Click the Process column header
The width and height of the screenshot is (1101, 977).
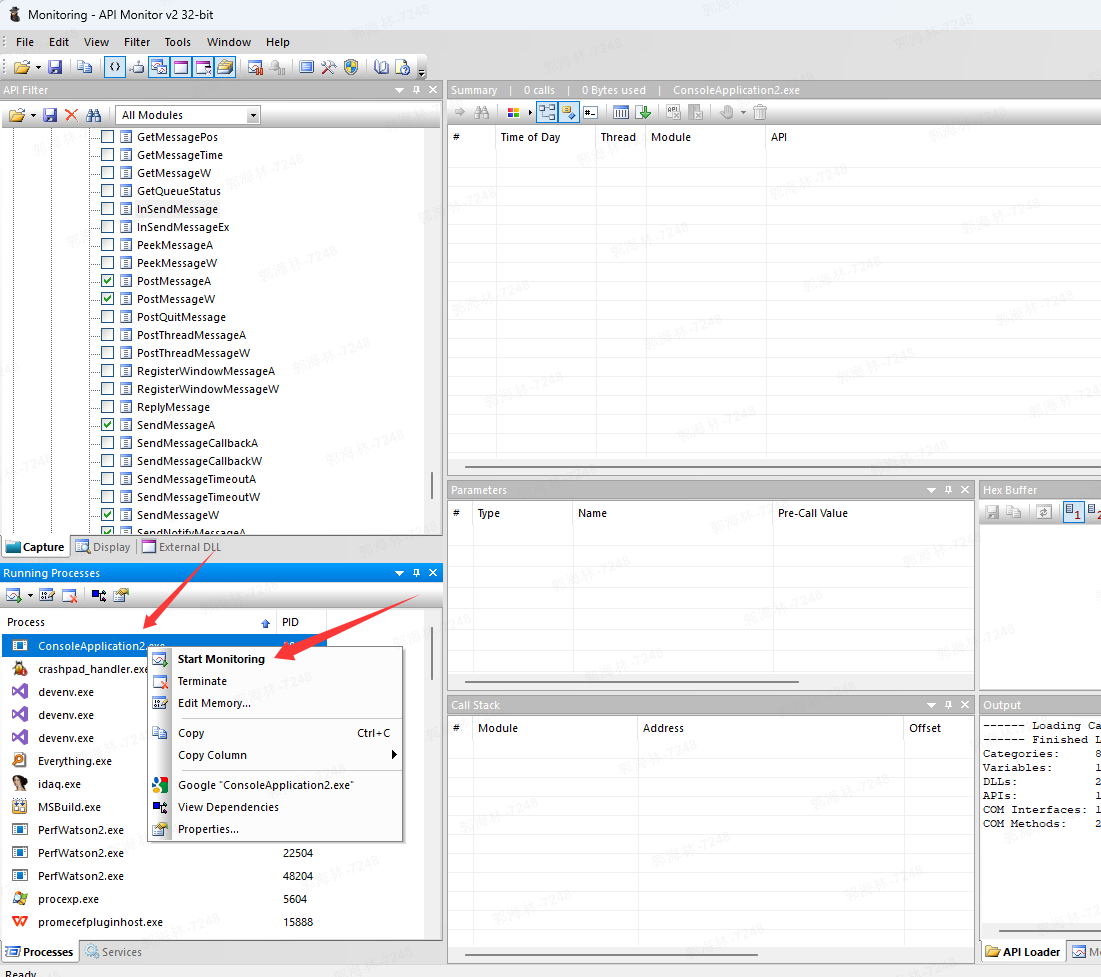[139, 622]
